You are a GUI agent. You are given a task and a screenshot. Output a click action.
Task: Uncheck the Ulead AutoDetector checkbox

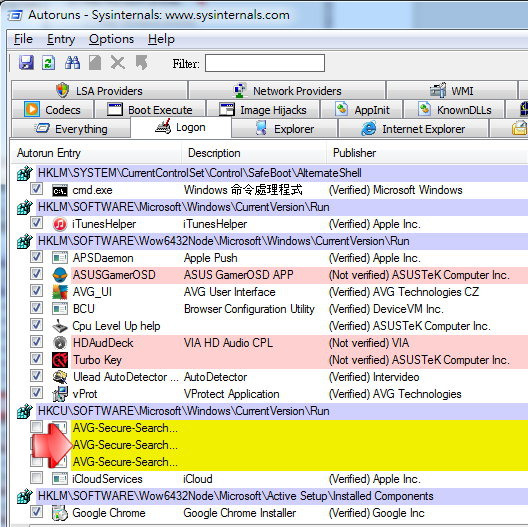(x=36, y=375)
